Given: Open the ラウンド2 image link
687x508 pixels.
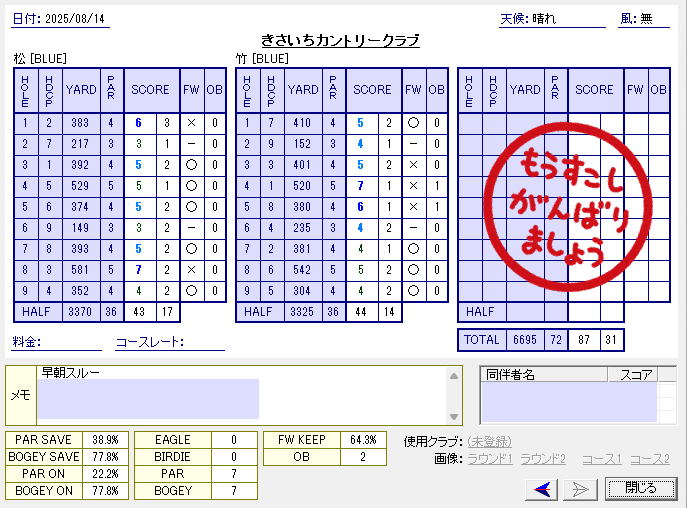Looking at the screenshot, I should click(x=544, y=459).
